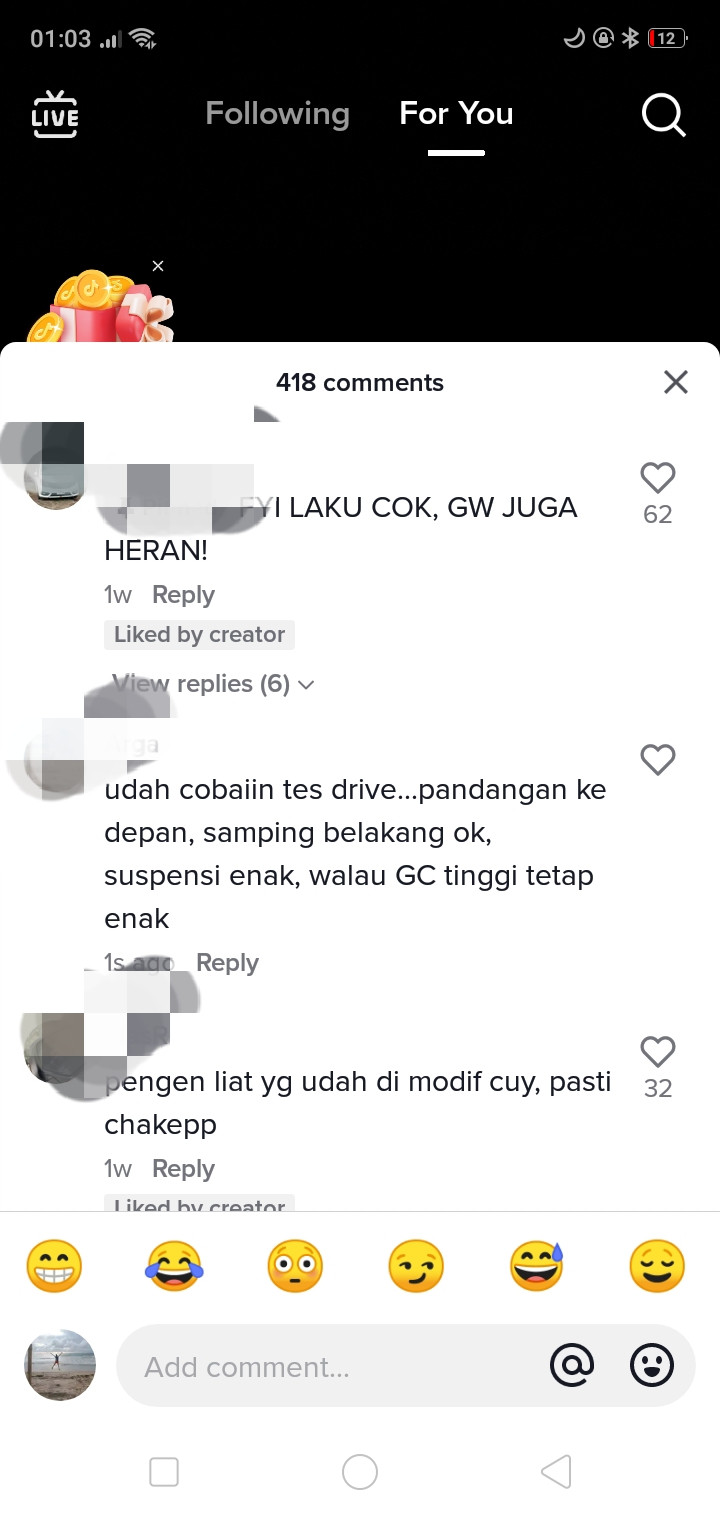The height and width of the screenshot is (1520, 720).
Task: Close the comments panel
Action: click(676, 382)
